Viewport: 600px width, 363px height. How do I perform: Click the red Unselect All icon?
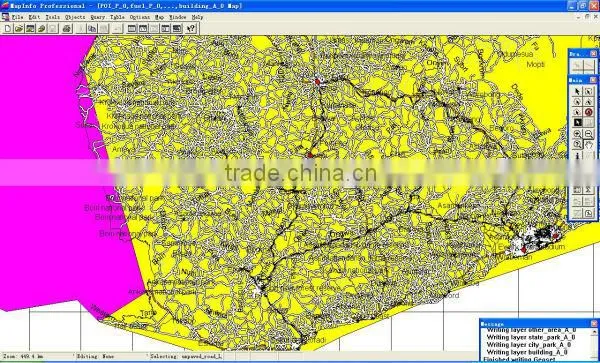[589, 112]
